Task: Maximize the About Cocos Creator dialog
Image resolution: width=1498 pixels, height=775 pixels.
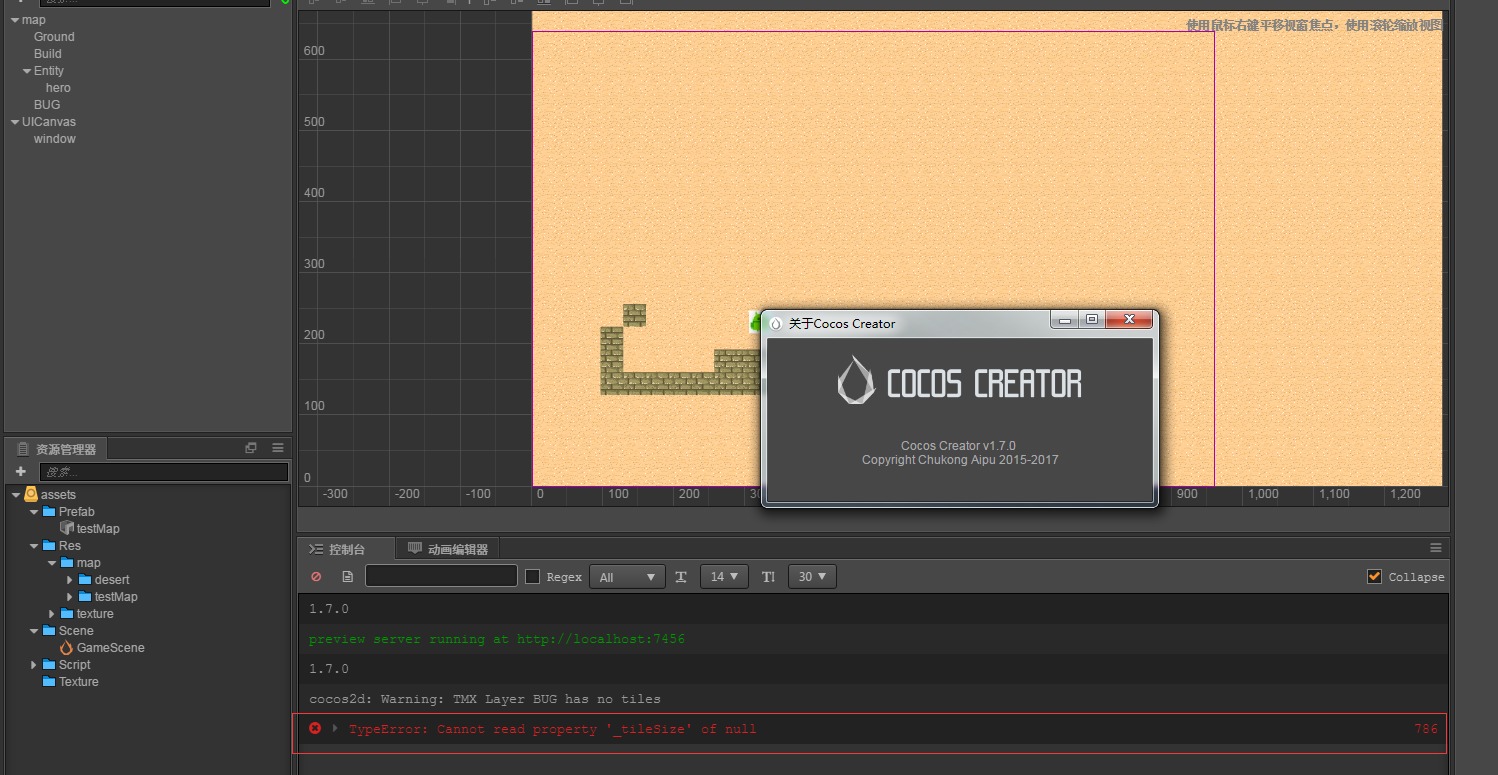Action: [x=1092, y=320]
